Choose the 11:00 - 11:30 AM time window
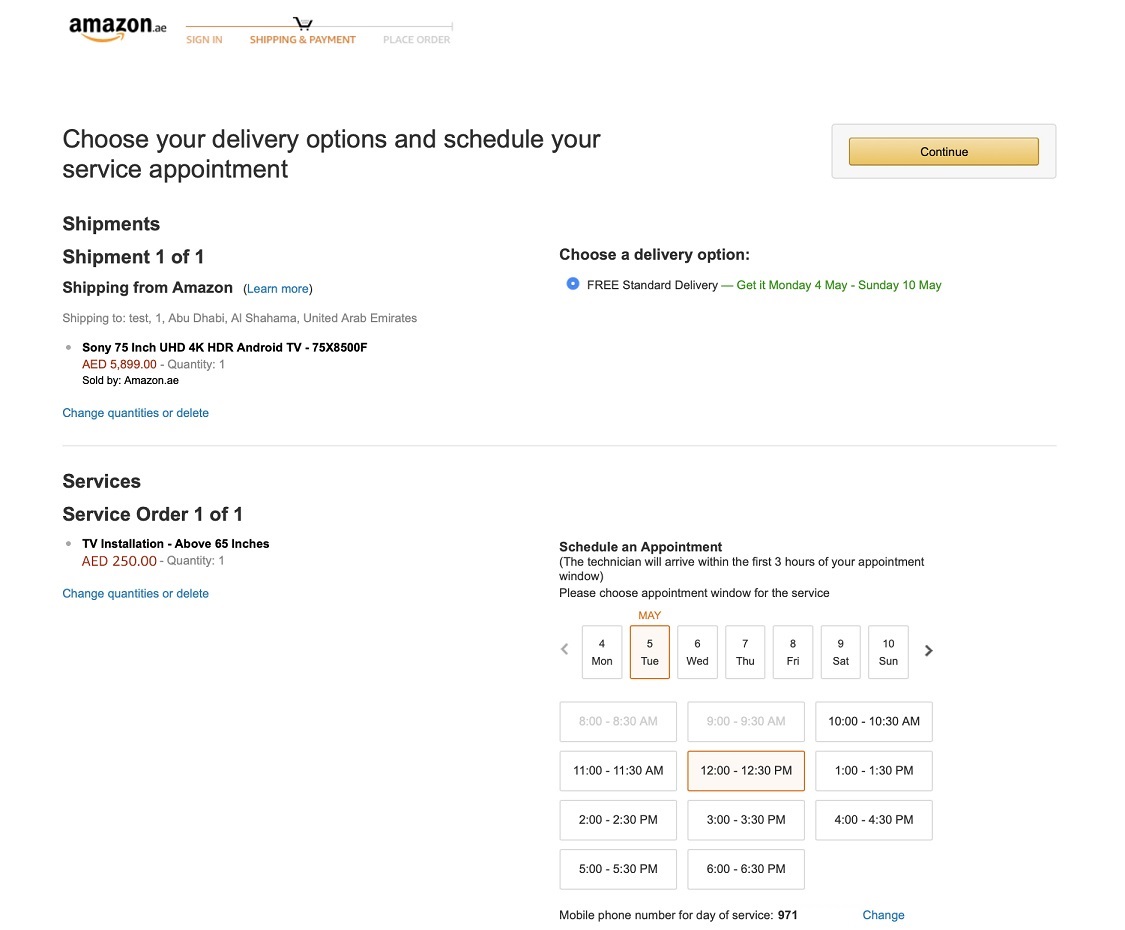This screenshot has height=930, width=1125. tap(618, 771)
